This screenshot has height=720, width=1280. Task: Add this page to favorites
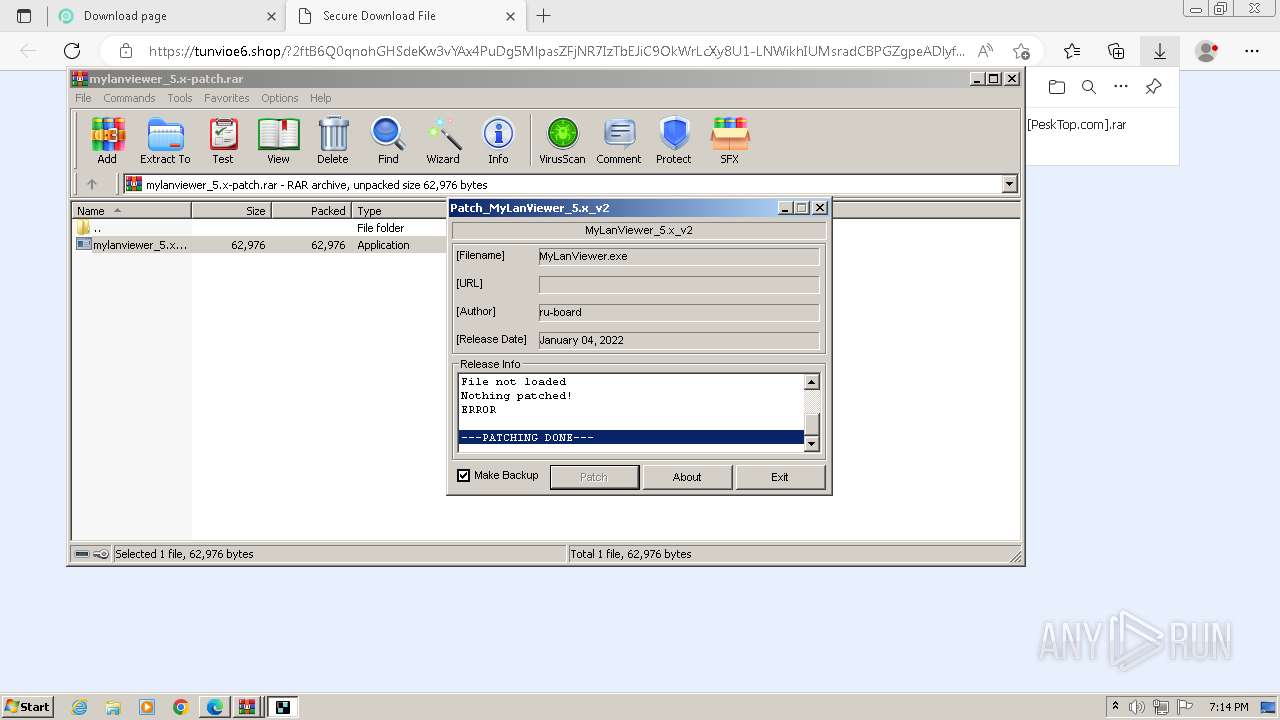tap(1021, 51)
